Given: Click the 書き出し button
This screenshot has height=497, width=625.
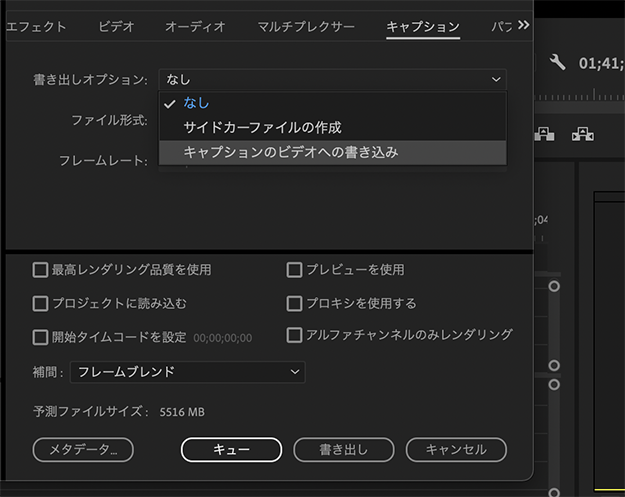Looking at the screenshot, I should click(x=344, y=450).
